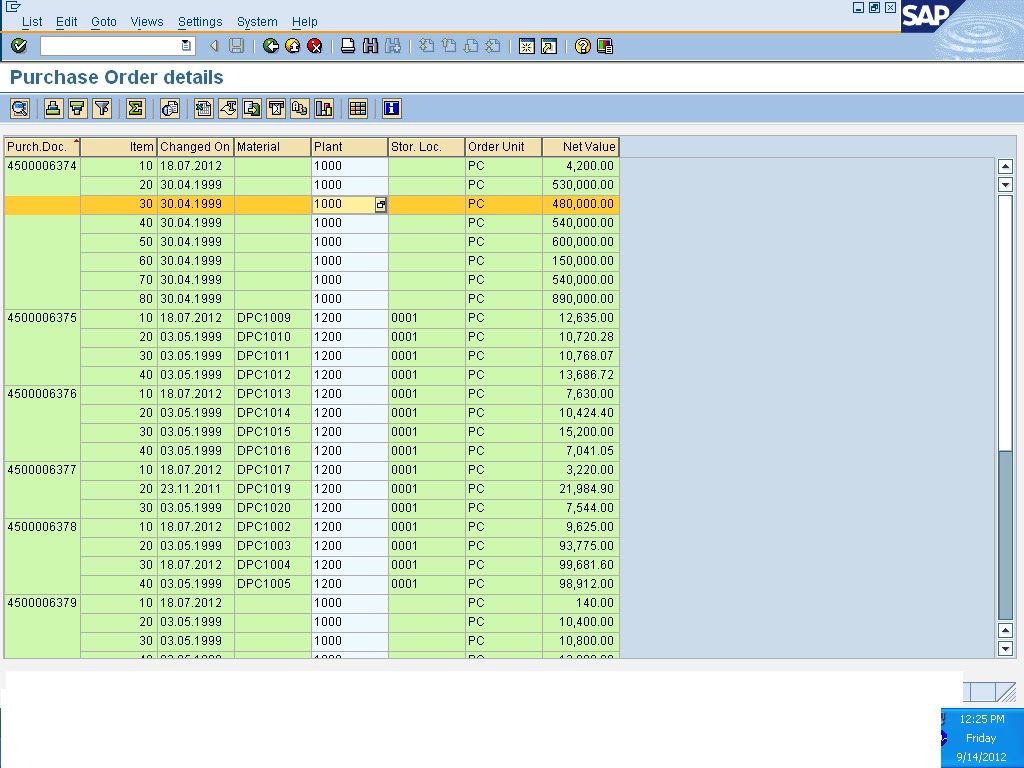
Task: Select the Plant column header
Action: tap(349, 147)
